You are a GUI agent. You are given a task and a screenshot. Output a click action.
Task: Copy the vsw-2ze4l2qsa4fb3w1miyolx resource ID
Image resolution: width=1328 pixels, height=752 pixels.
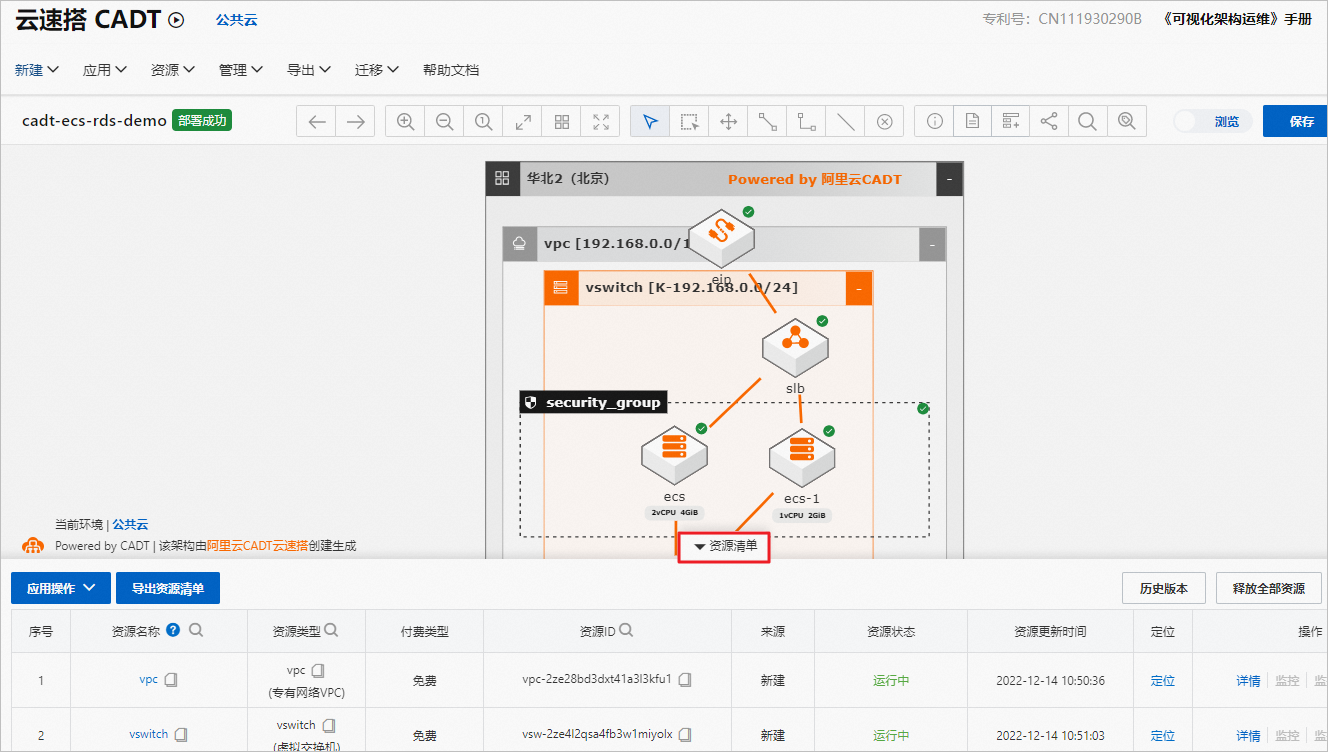[x=686, y=734]
